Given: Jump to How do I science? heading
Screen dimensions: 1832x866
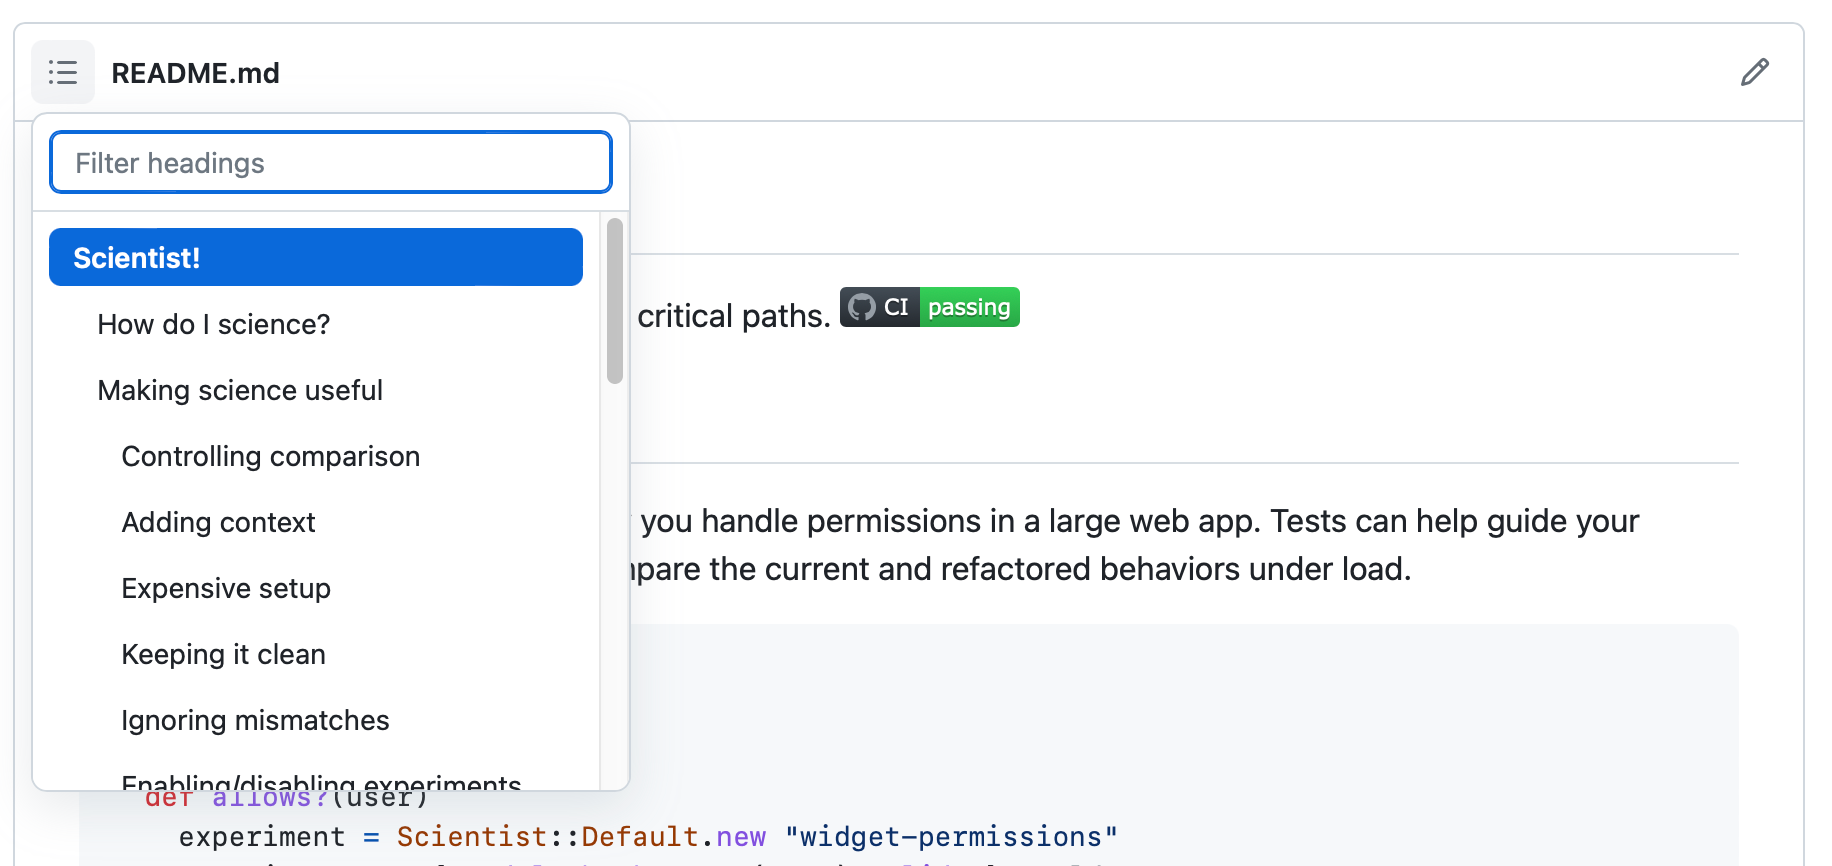Looking at the screenshot, I should [214, 324].
